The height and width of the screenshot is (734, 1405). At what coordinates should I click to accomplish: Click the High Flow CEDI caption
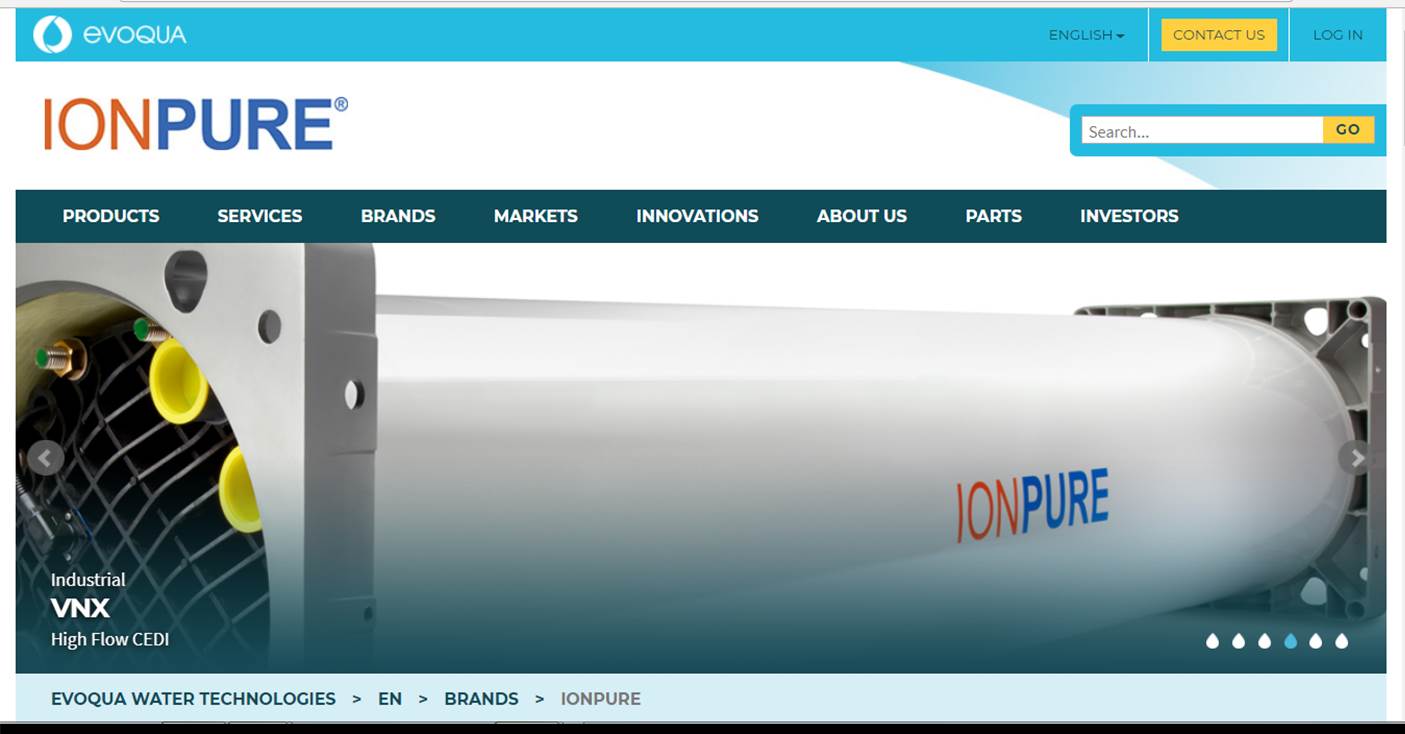(x=110, y=640)
